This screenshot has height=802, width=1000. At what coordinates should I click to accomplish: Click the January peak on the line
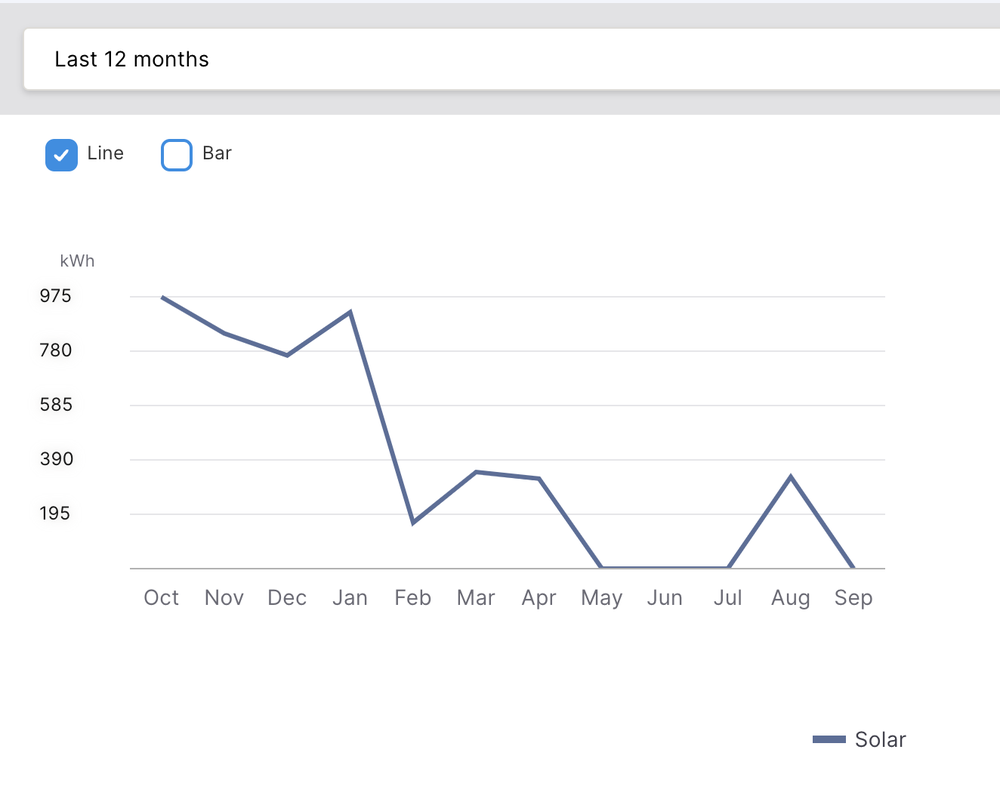(350, 312)
